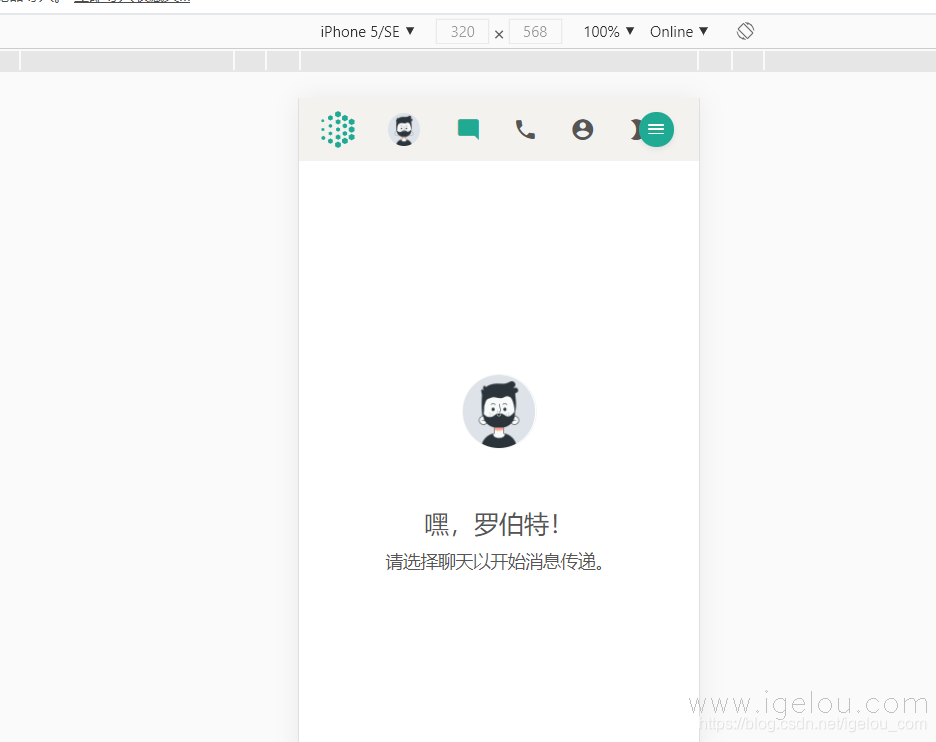Toggle the hamburger navigation drawer

click(x=656, y=129)
